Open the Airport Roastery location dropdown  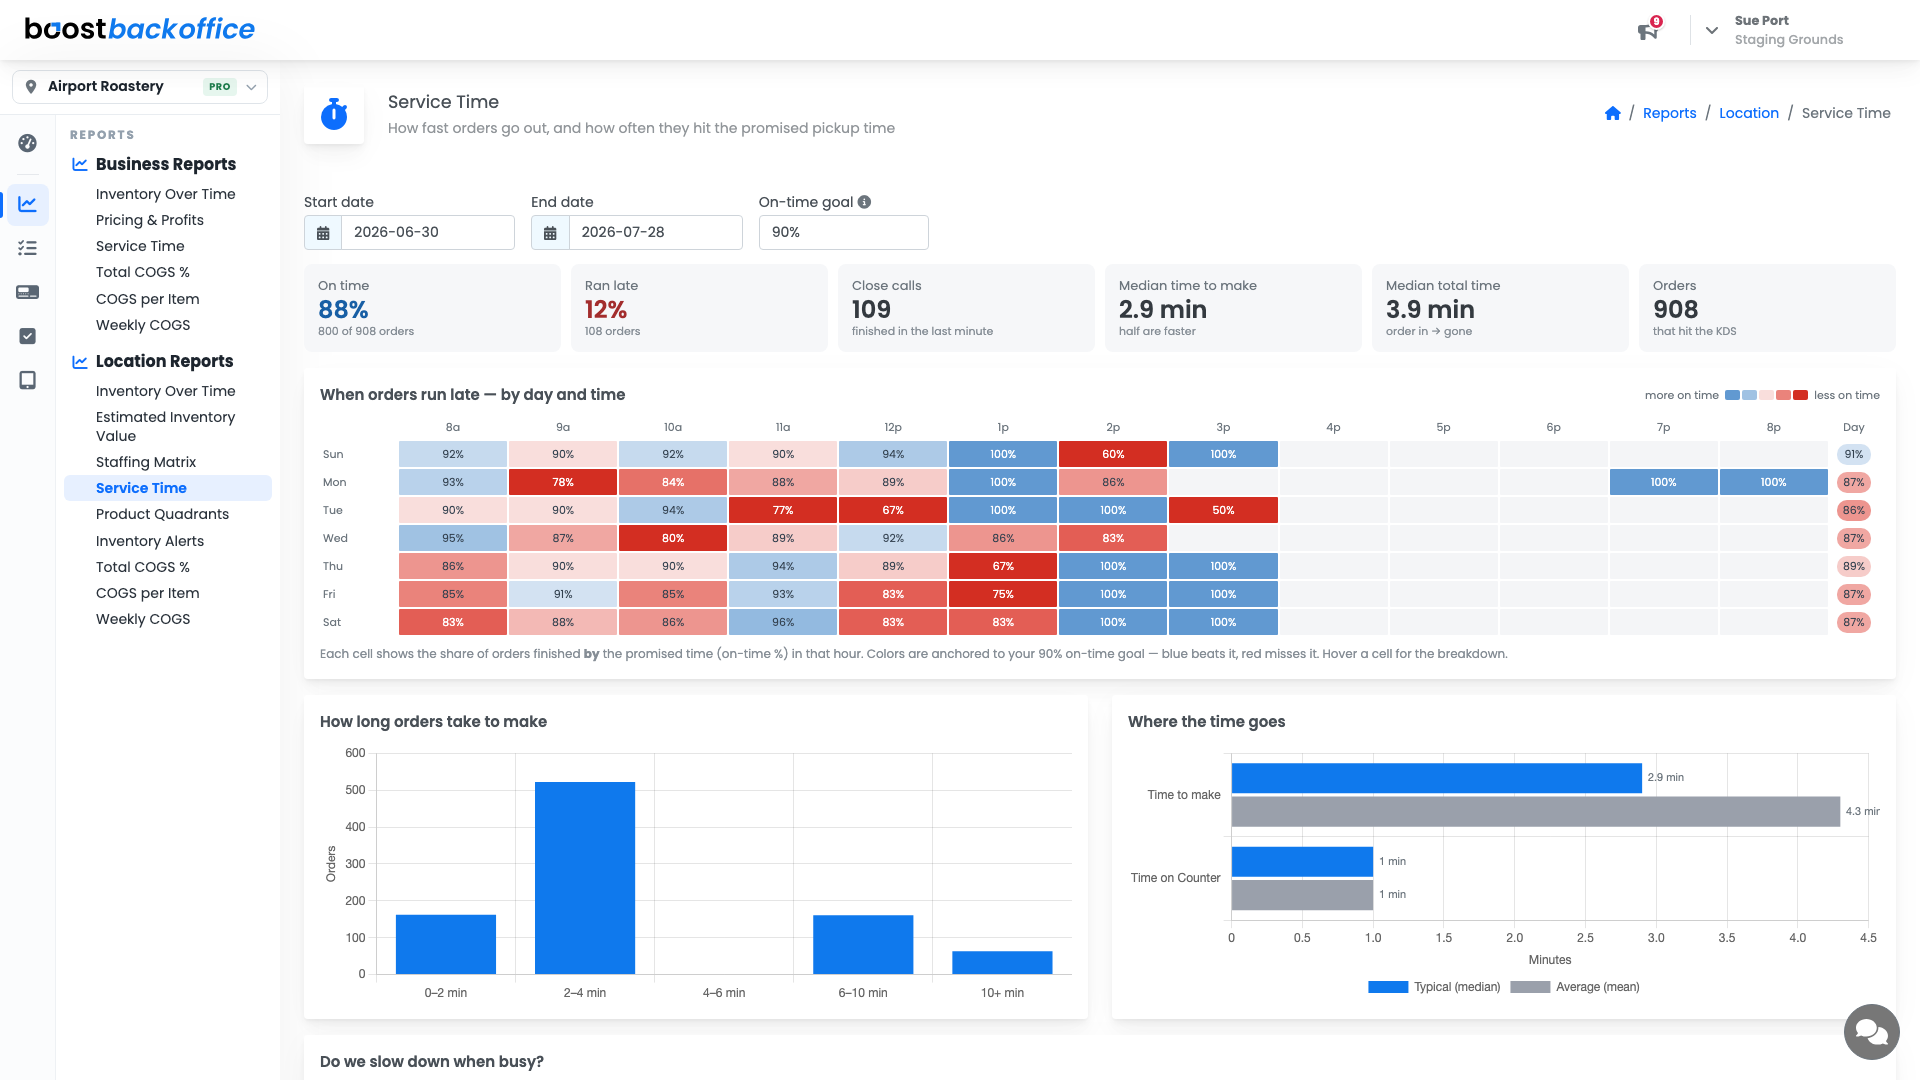(x=140, y=87)
